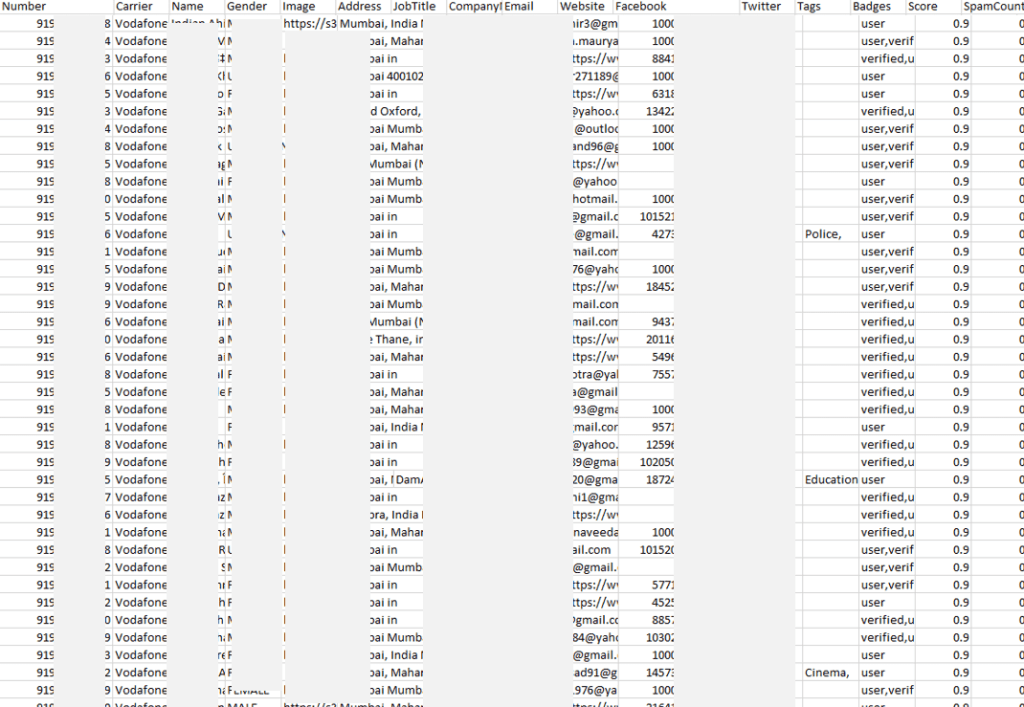This screenshot has height=707, width=1024.
Task: Select the Twitter column header
Action: coord(766,6)
